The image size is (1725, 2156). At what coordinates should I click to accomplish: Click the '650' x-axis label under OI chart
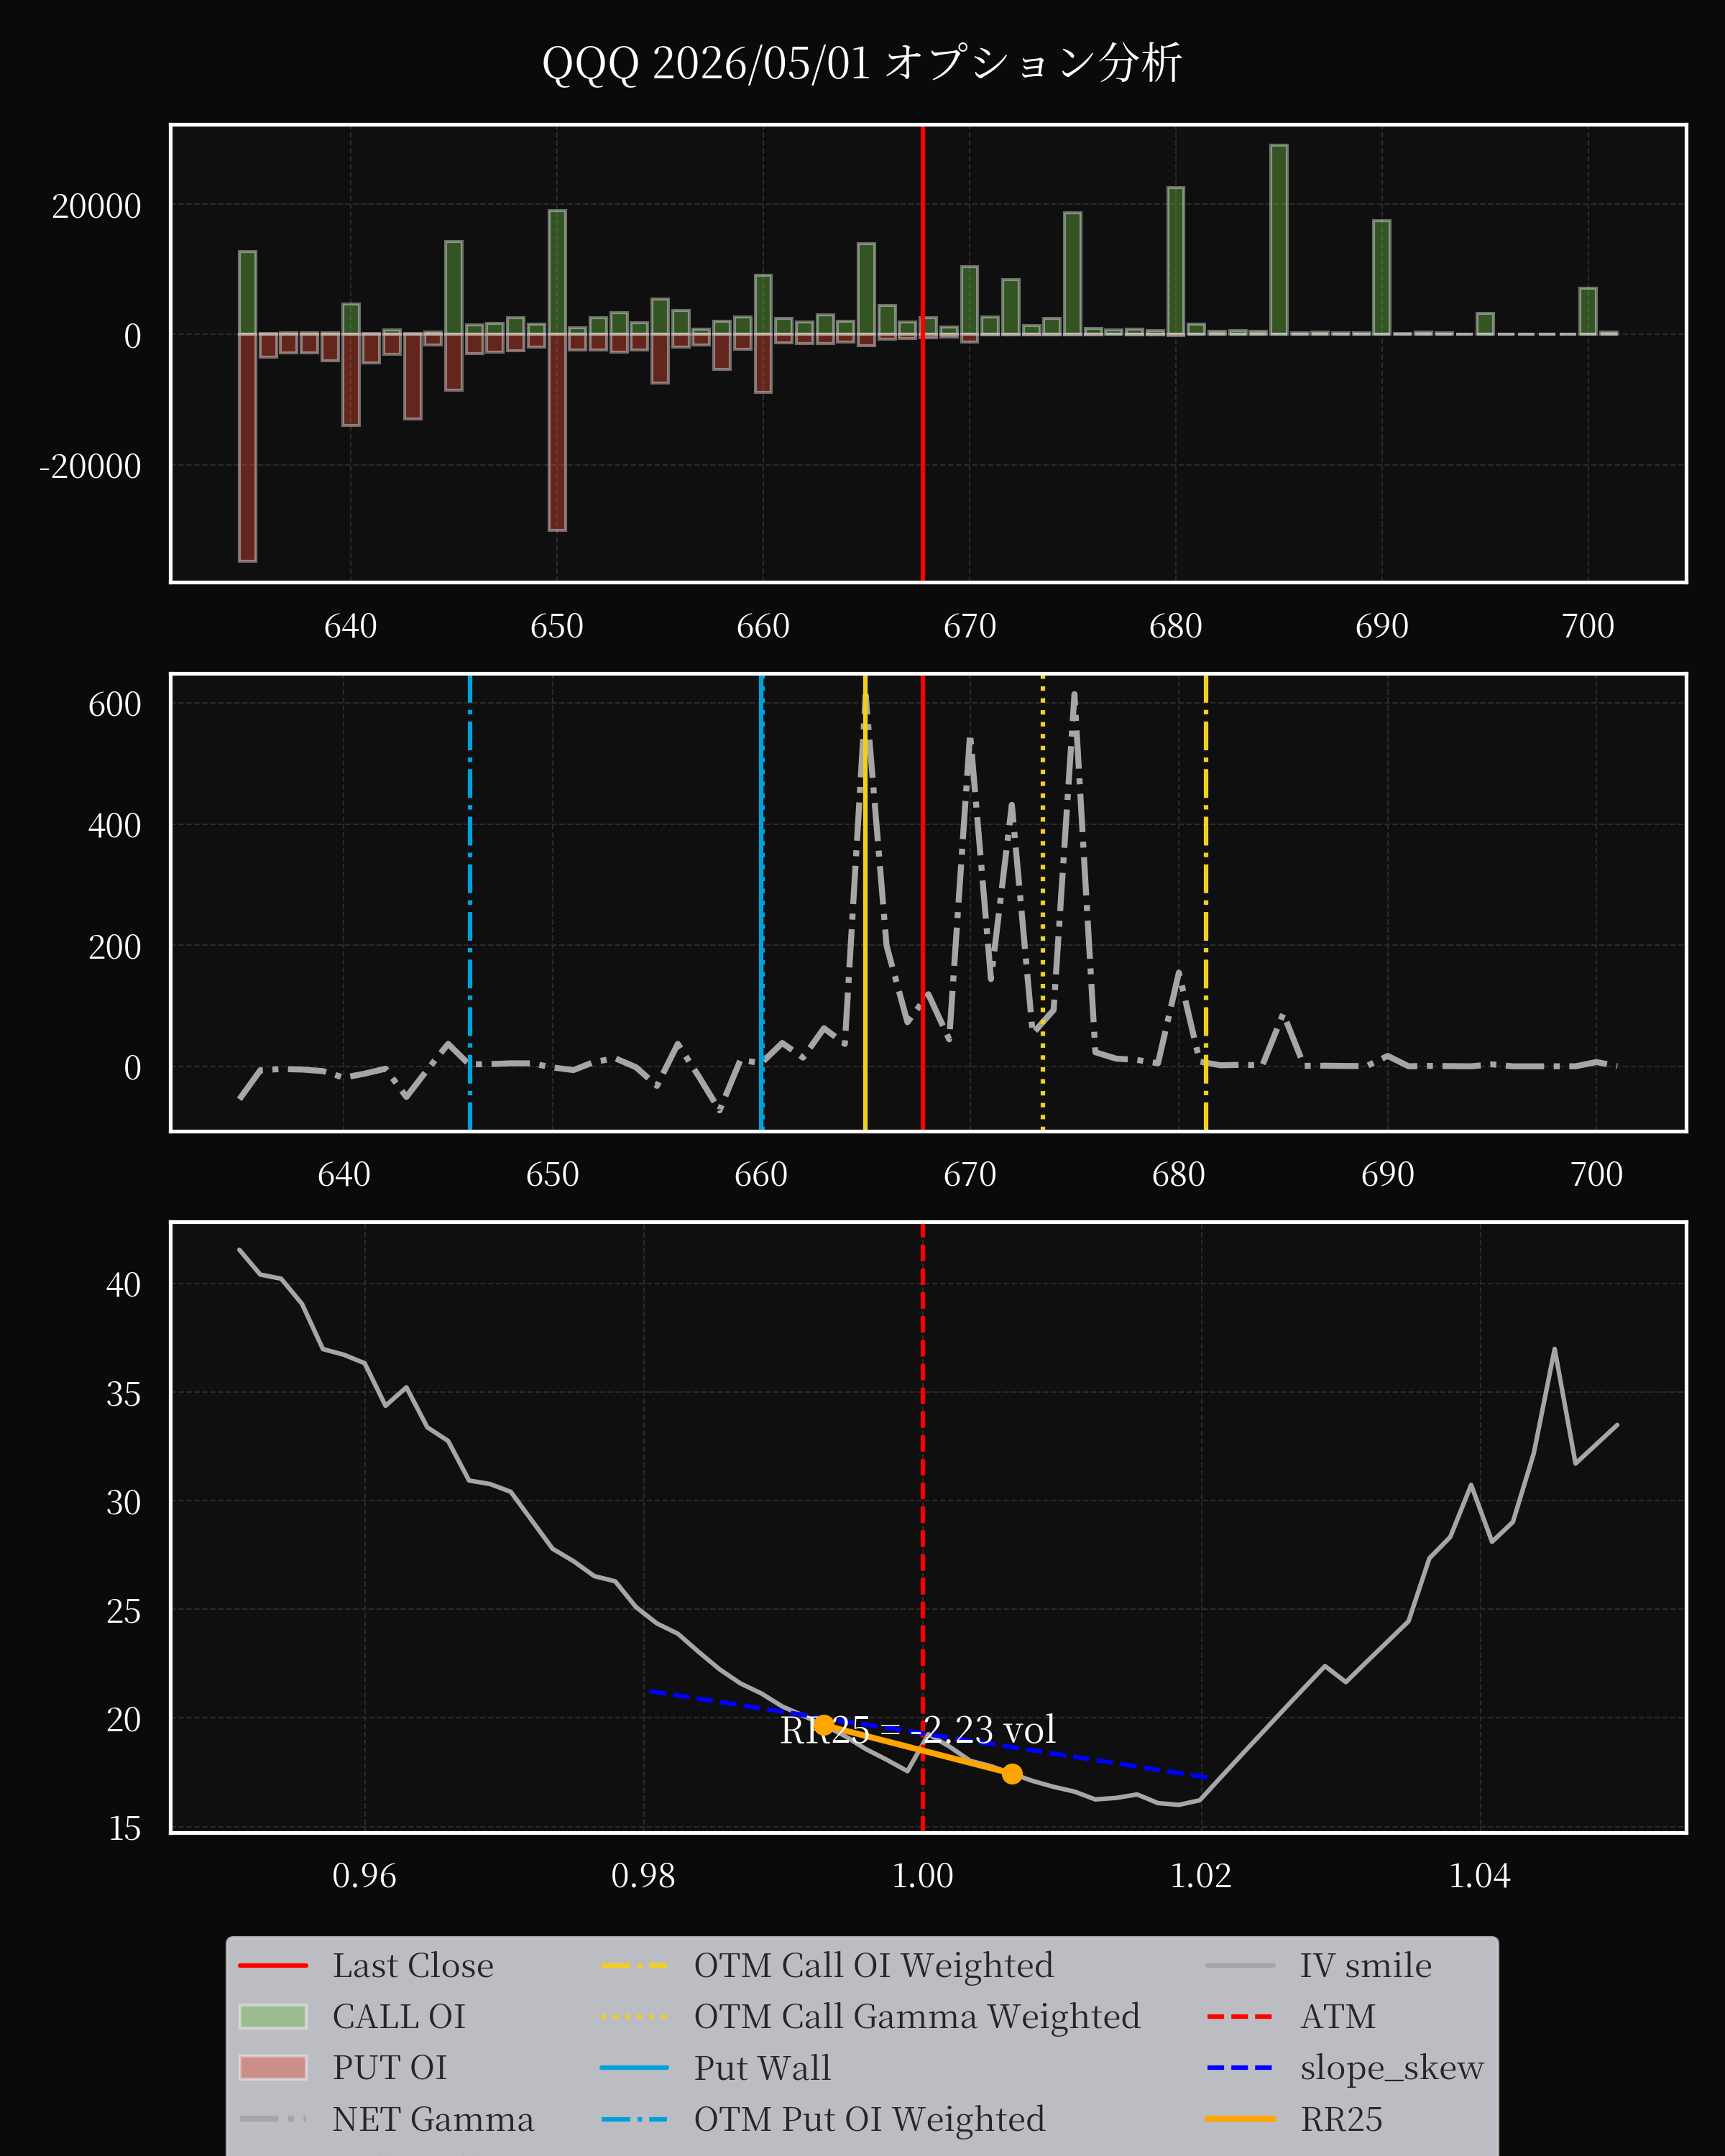click(x=557, y=626)
